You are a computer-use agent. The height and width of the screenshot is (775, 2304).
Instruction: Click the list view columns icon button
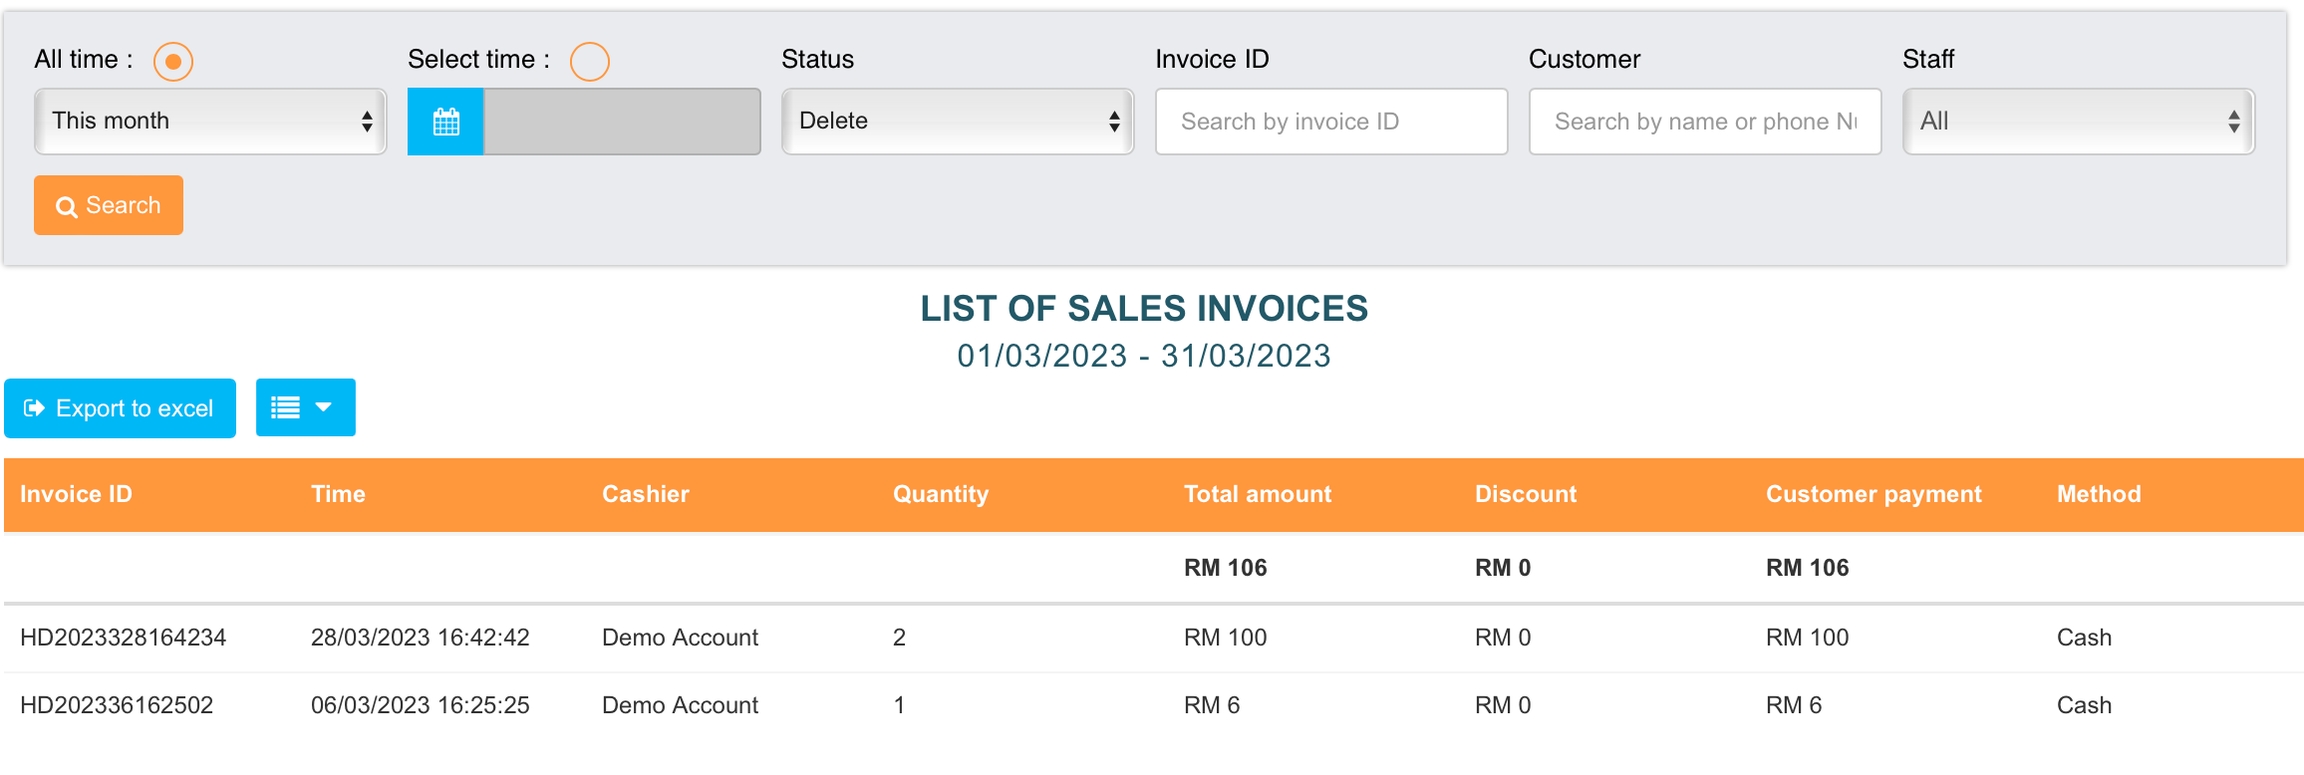click(x=305, y=407)
